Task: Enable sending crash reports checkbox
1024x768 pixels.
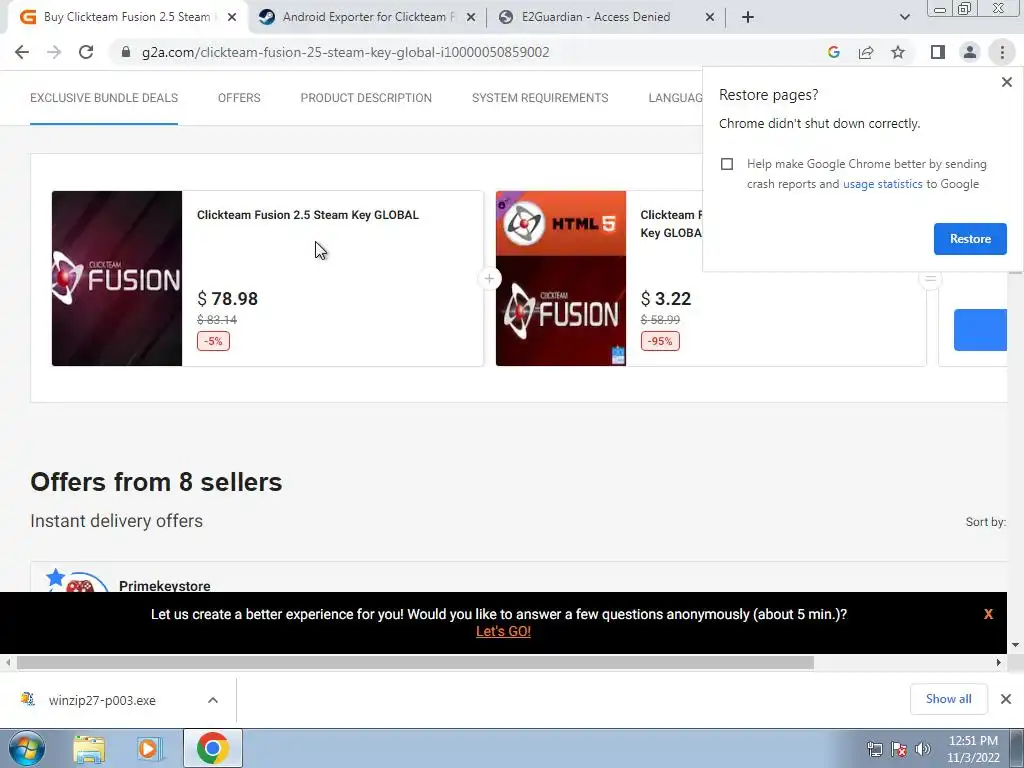Action: point(727,164)
